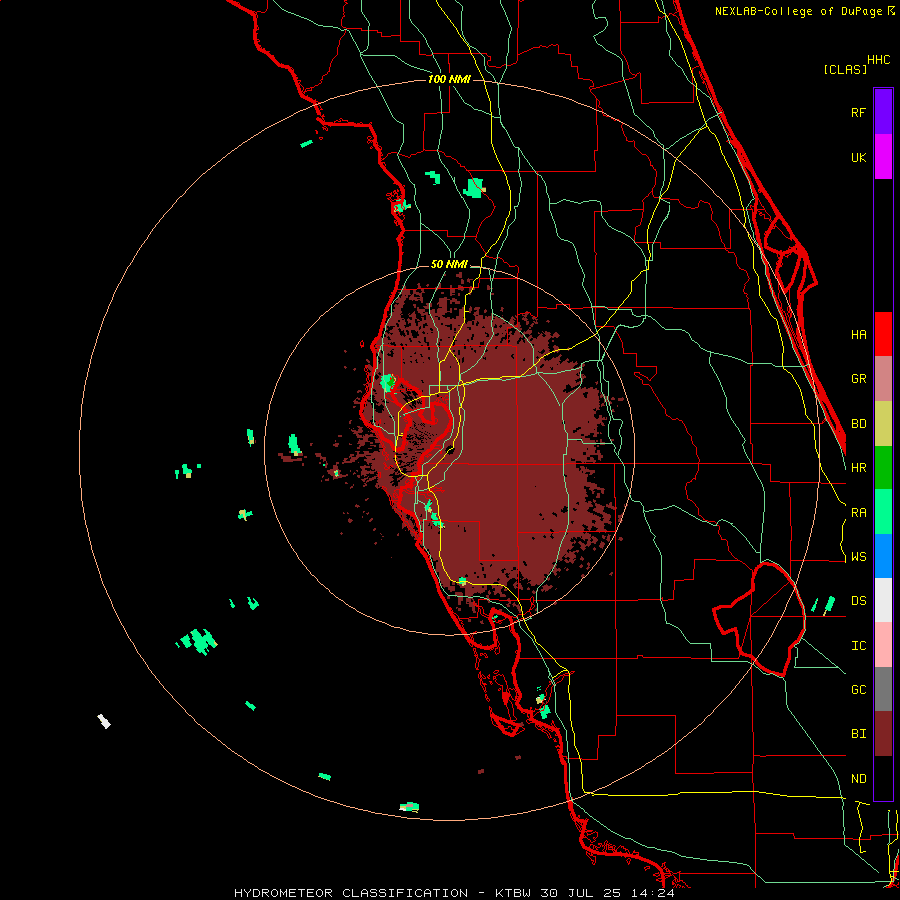
Task: Click the white dry-snow echo at lower left
Action: [104, 721]
